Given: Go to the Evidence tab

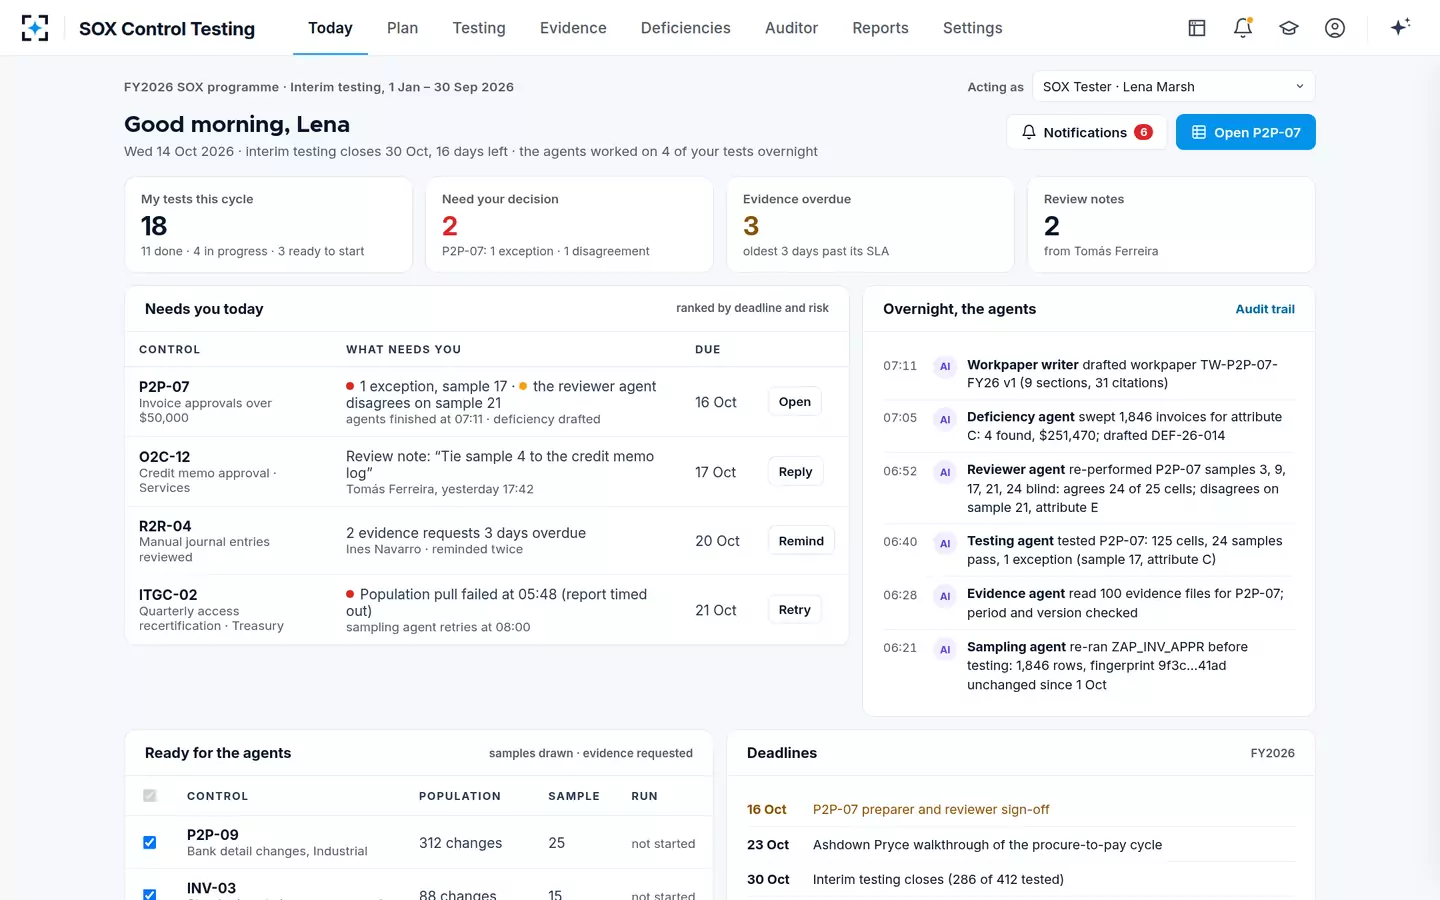Looking at the screenshot, I should pos(573,28).
